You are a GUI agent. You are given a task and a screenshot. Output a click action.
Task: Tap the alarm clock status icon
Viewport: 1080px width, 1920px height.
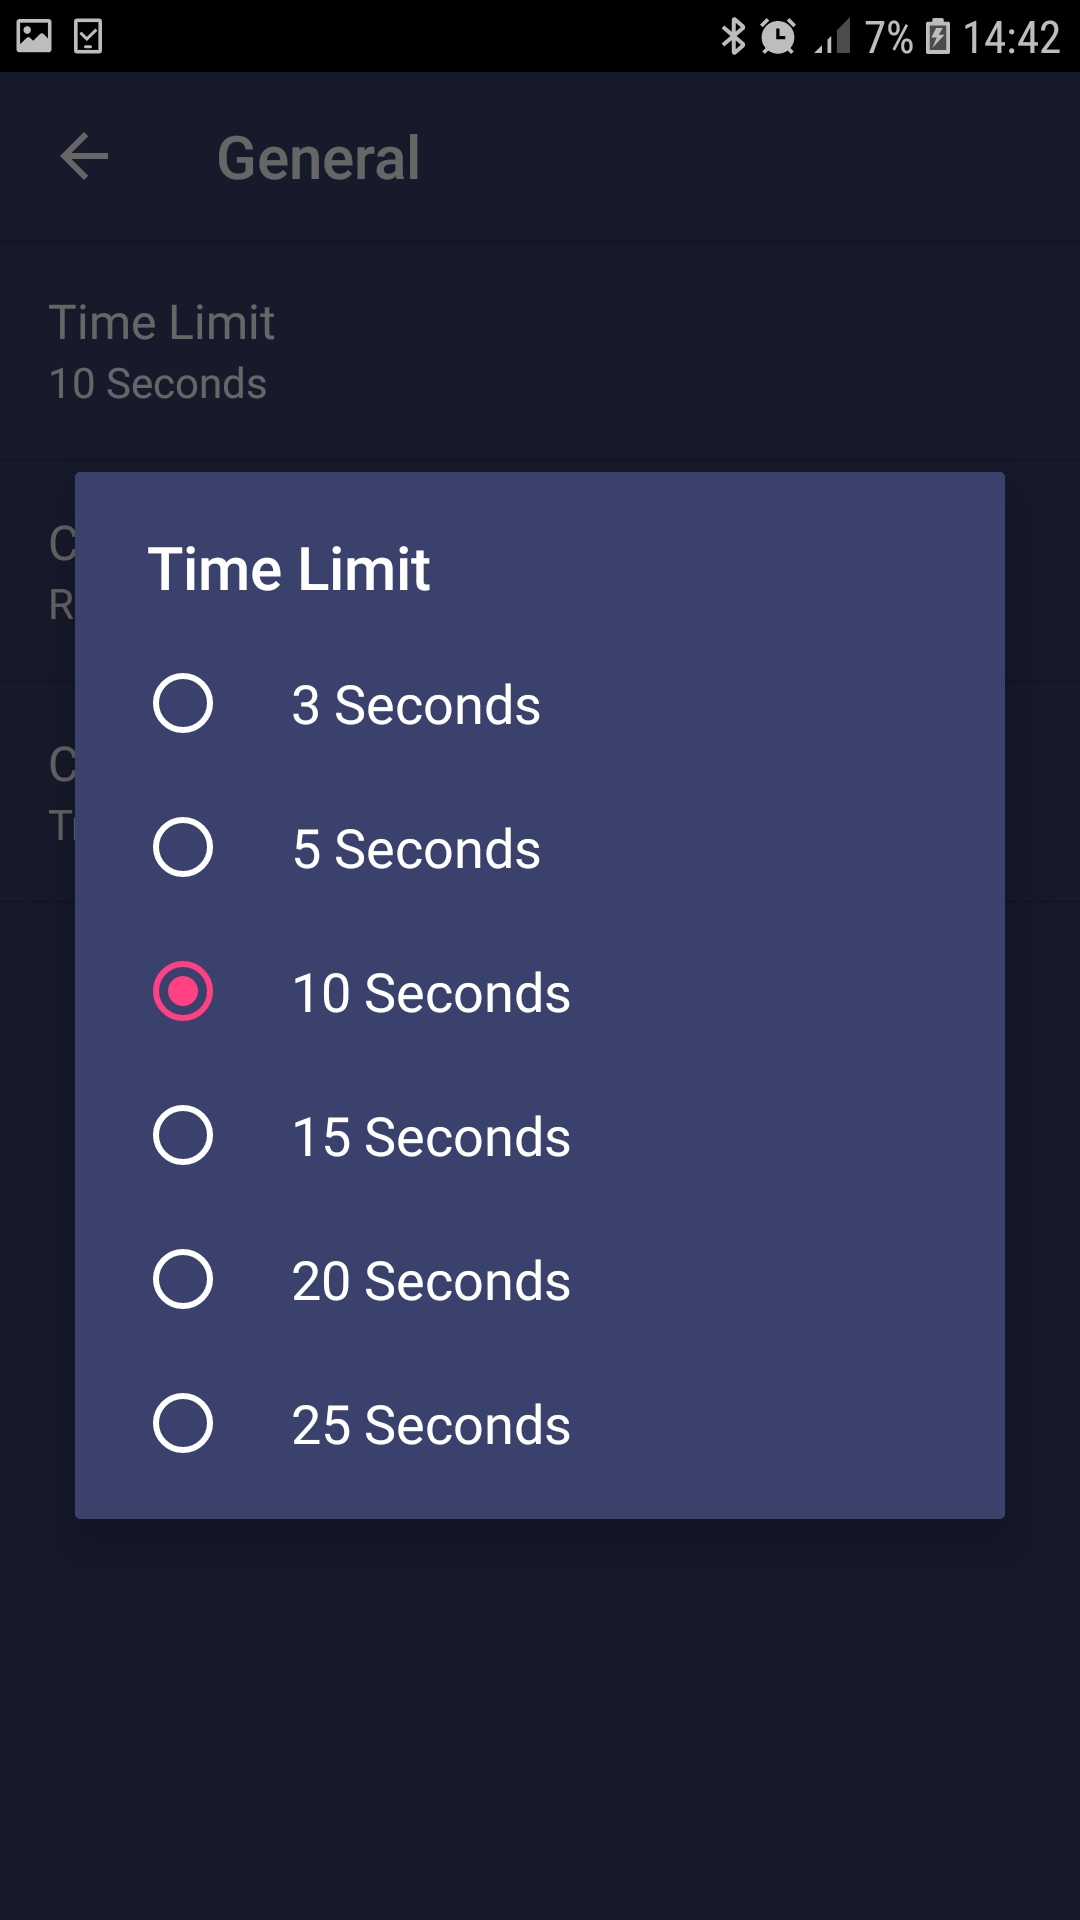pyautogui.click(x=778, y=37)
